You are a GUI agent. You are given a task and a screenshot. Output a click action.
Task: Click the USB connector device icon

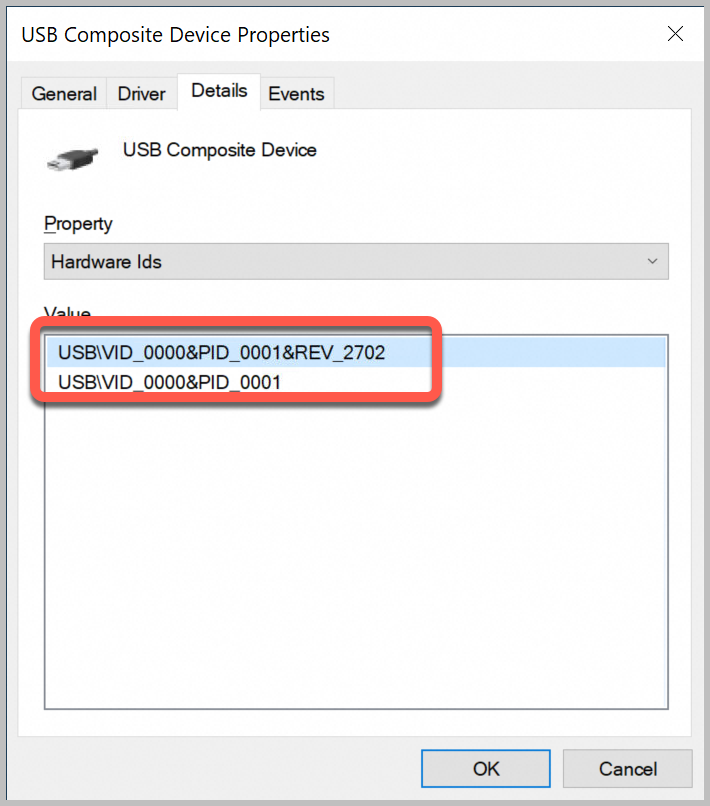(x=72, y=159)
